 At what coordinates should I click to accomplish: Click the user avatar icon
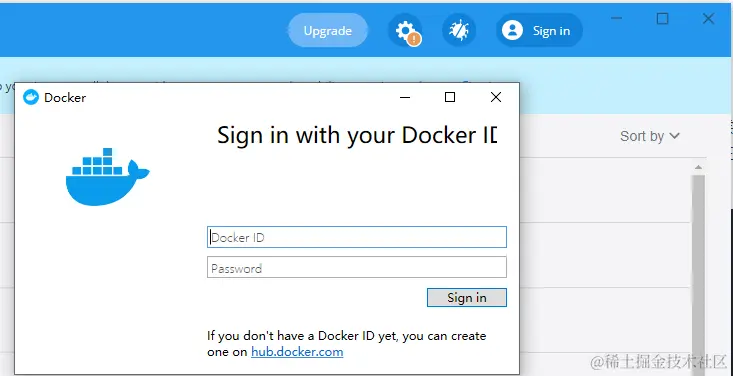tap(512, 31)
